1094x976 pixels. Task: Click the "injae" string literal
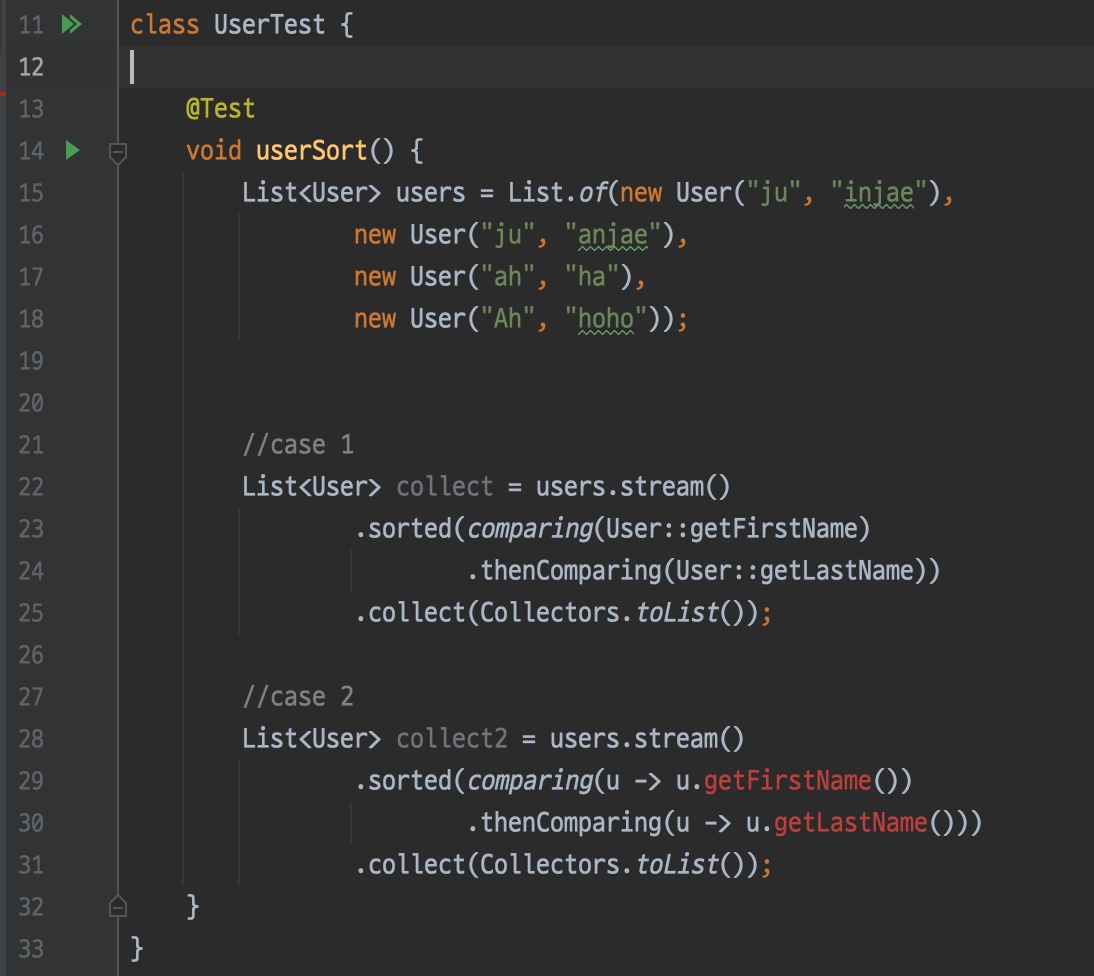coord(878,193)
